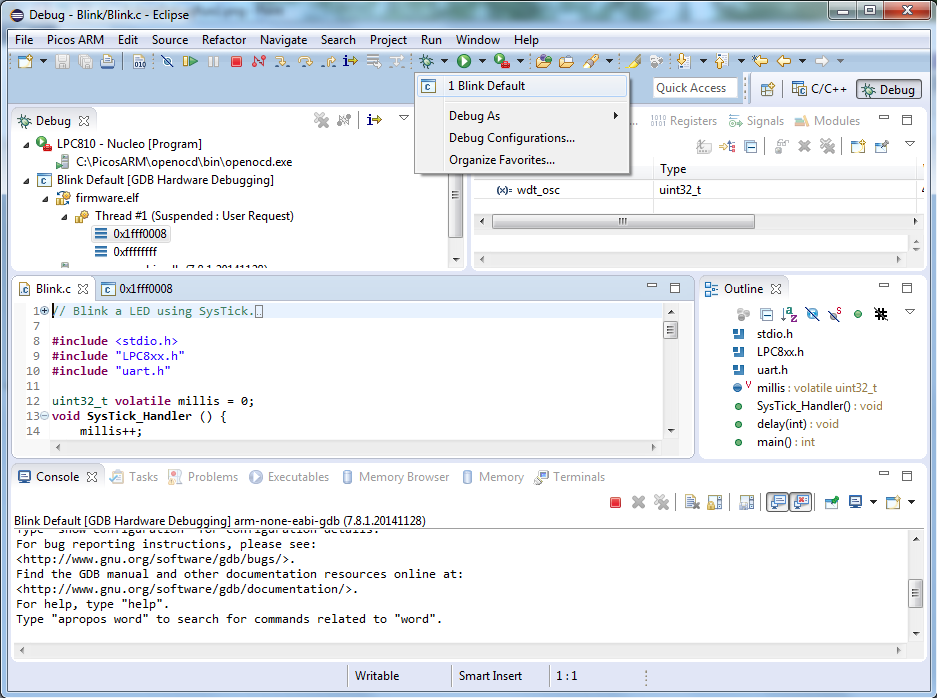Open the dropdown arrow next to the Run icon
The height and width of the screenshot is (698, 937).
coord(482,61)
